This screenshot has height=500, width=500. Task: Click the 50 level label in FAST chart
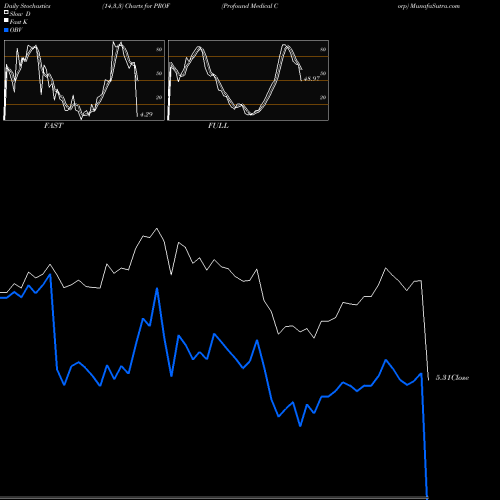tap(159, 73)
